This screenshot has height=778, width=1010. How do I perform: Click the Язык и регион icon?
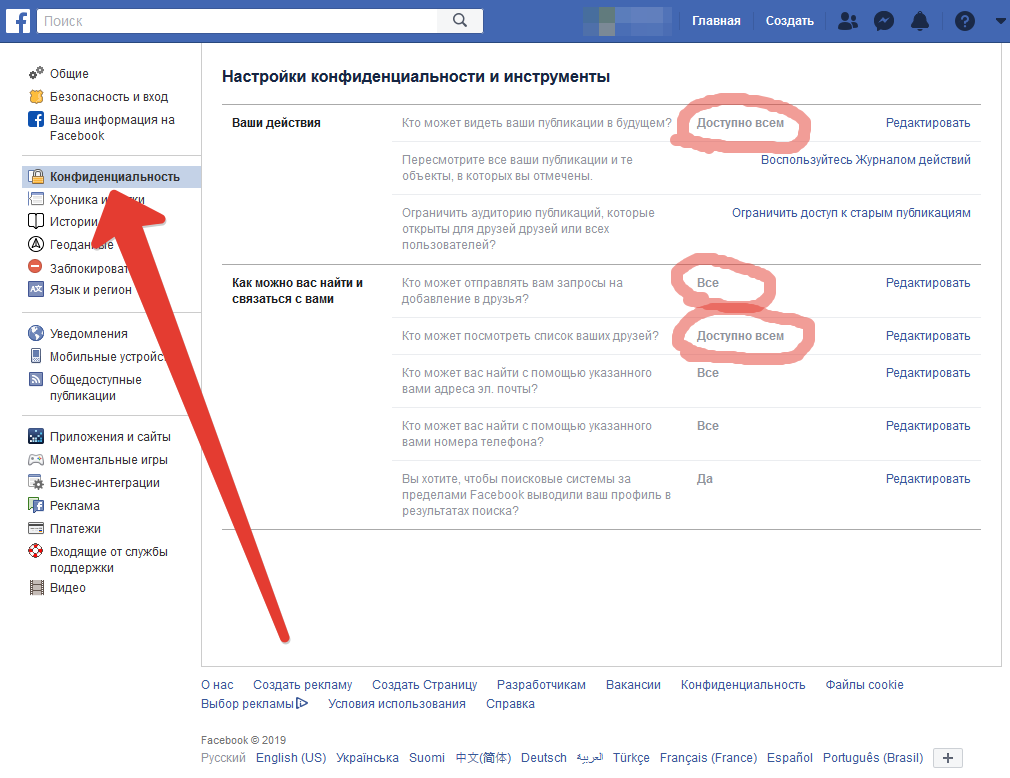36,289
